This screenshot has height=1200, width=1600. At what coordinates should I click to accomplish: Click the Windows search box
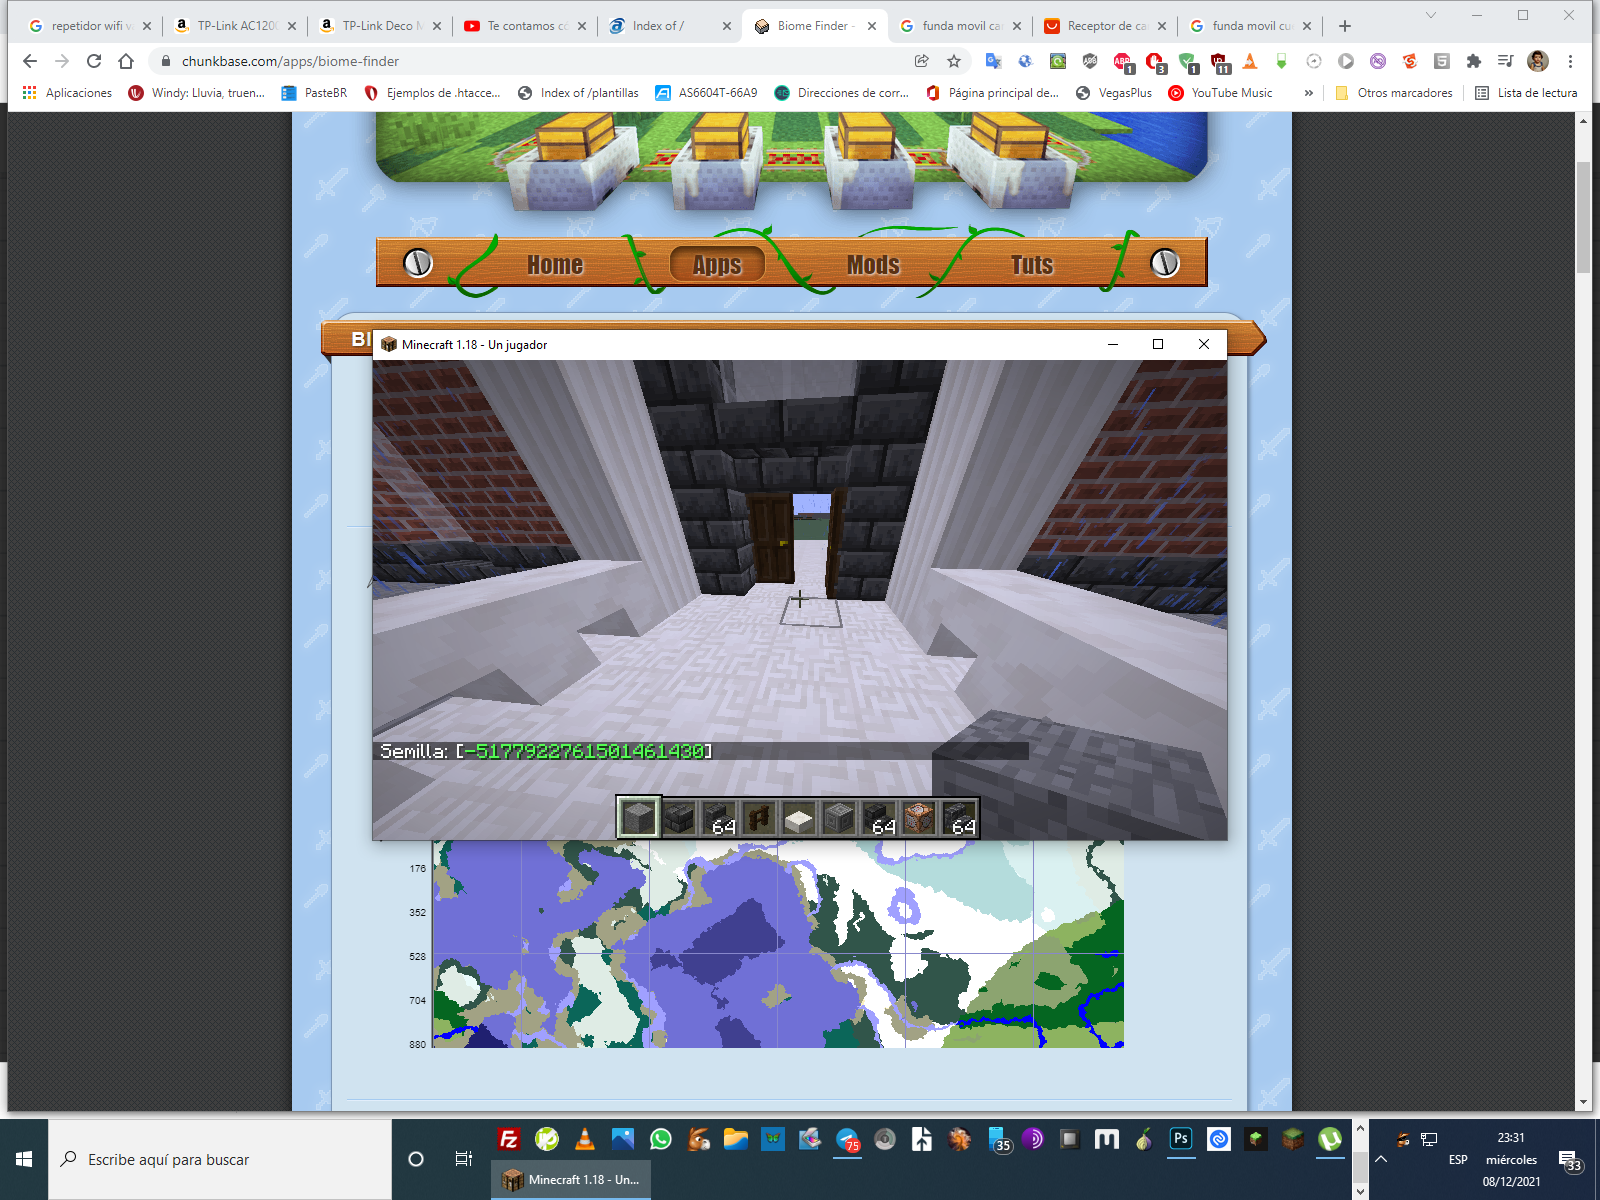(x=220, y=1159)
